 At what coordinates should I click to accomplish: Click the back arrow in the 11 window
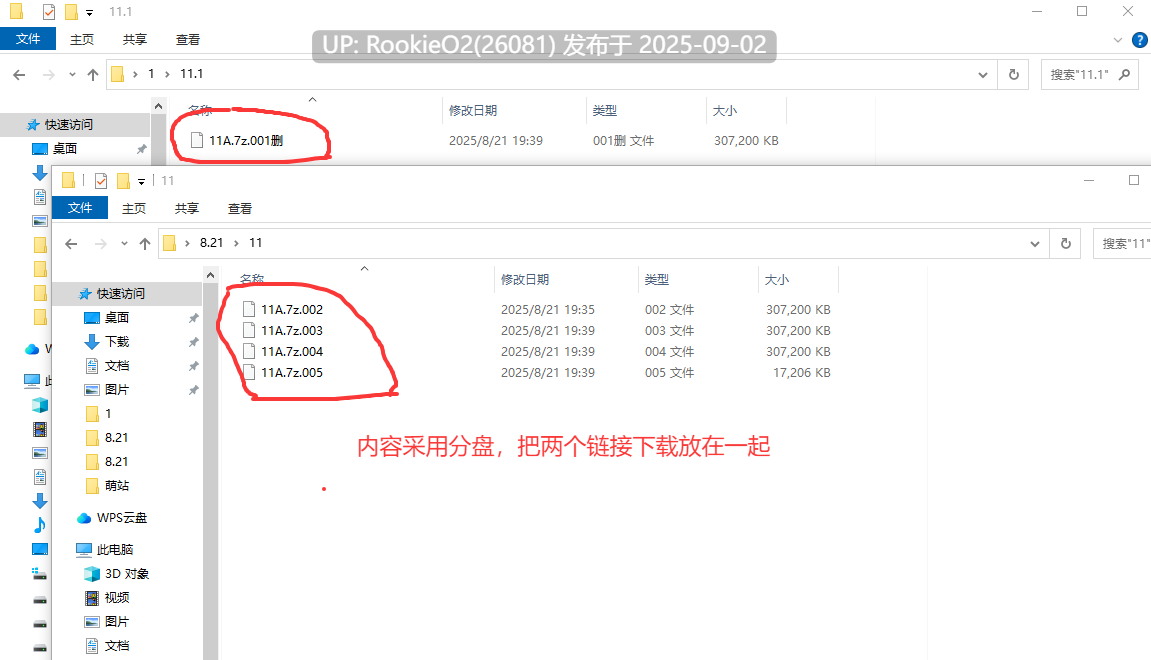[x=71, y=243]
